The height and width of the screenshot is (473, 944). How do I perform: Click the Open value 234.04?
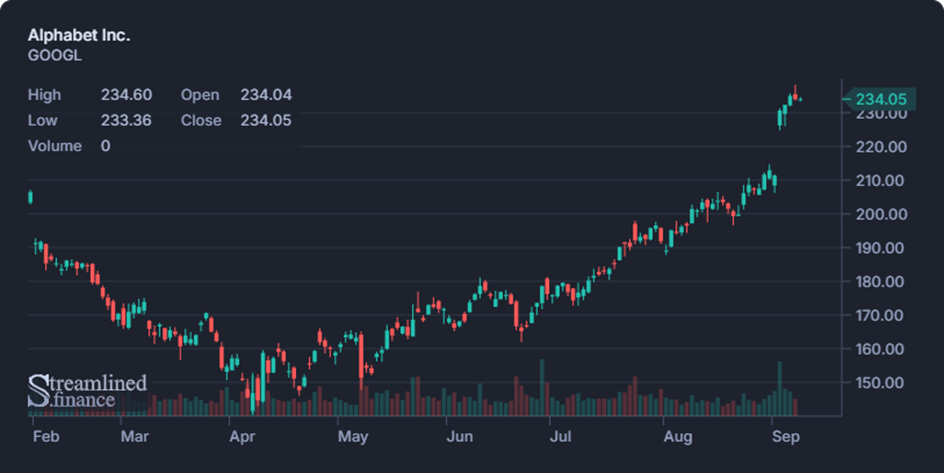[x=266, y=95]
